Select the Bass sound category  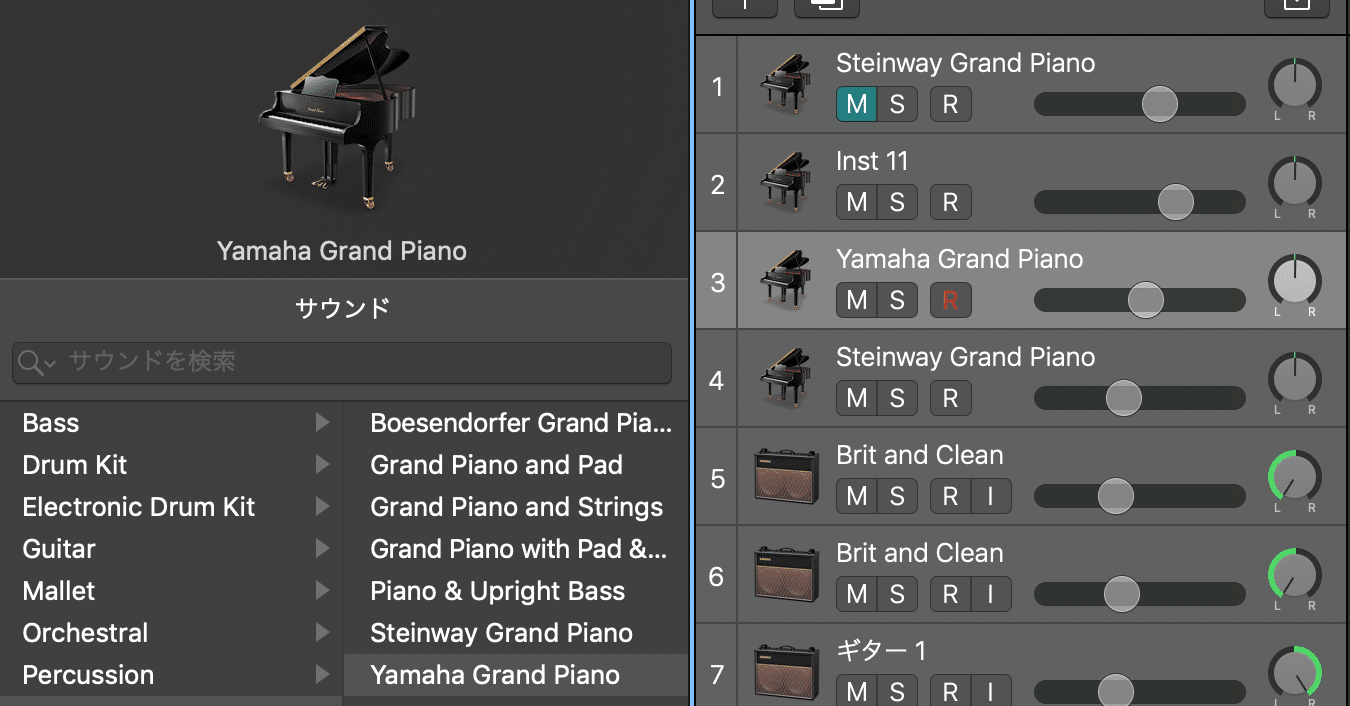[x=171, y=423]
